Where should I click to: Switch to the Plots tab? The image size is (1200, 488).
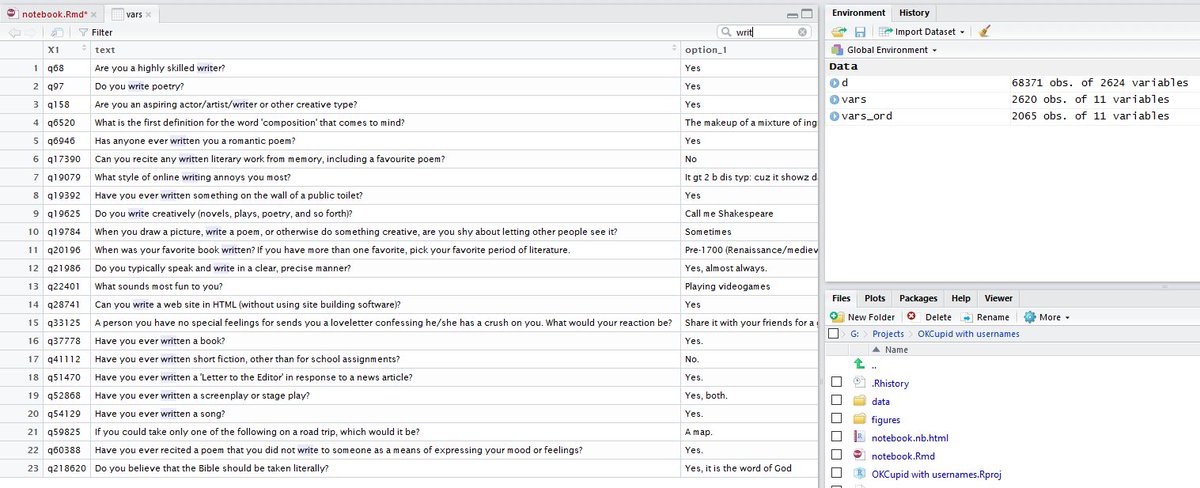click(875, 298)
